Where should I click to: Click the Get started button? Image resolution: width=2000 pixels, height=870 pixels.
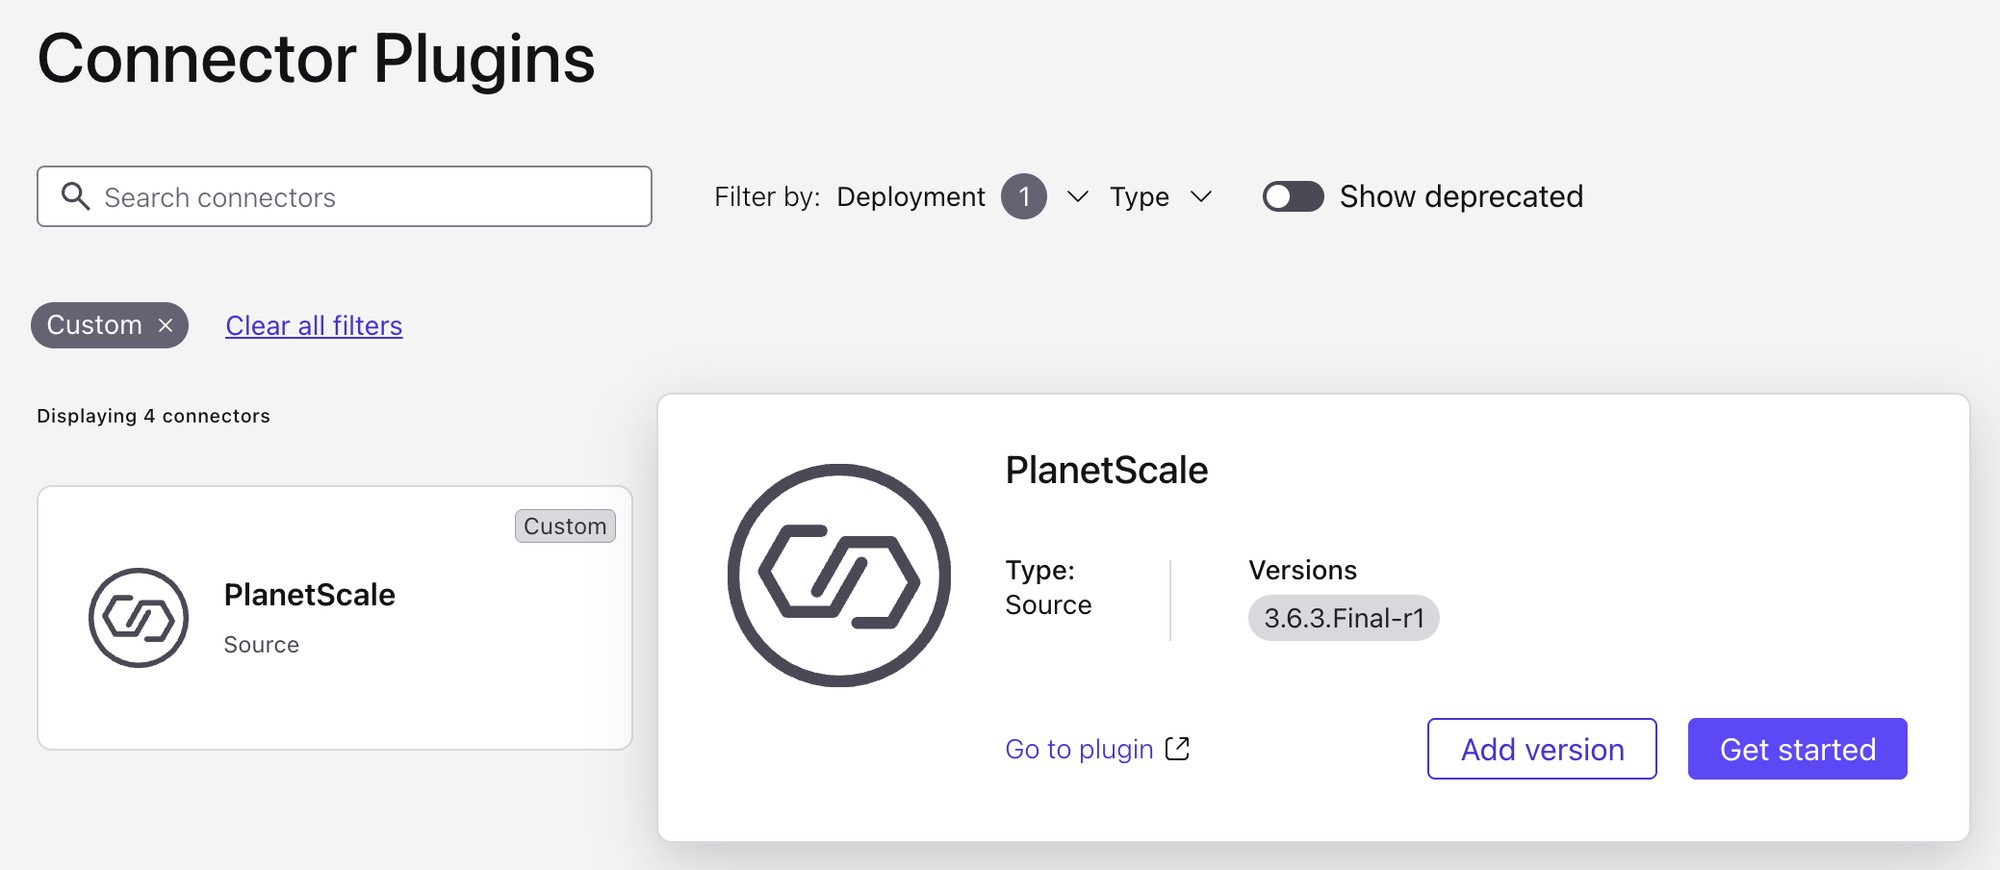[x=1797, y=749]
